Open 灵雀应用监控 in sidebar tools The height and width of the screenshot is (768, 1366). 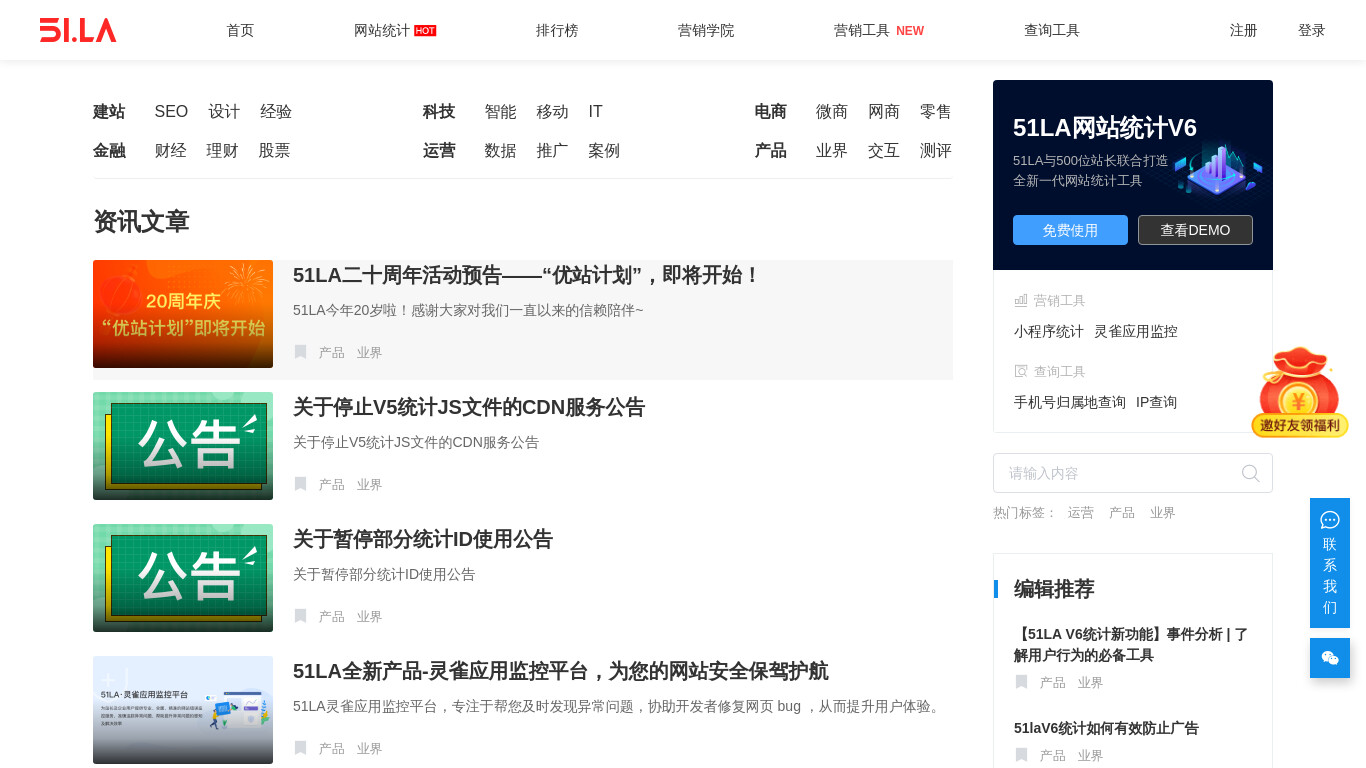point(1136,331)
